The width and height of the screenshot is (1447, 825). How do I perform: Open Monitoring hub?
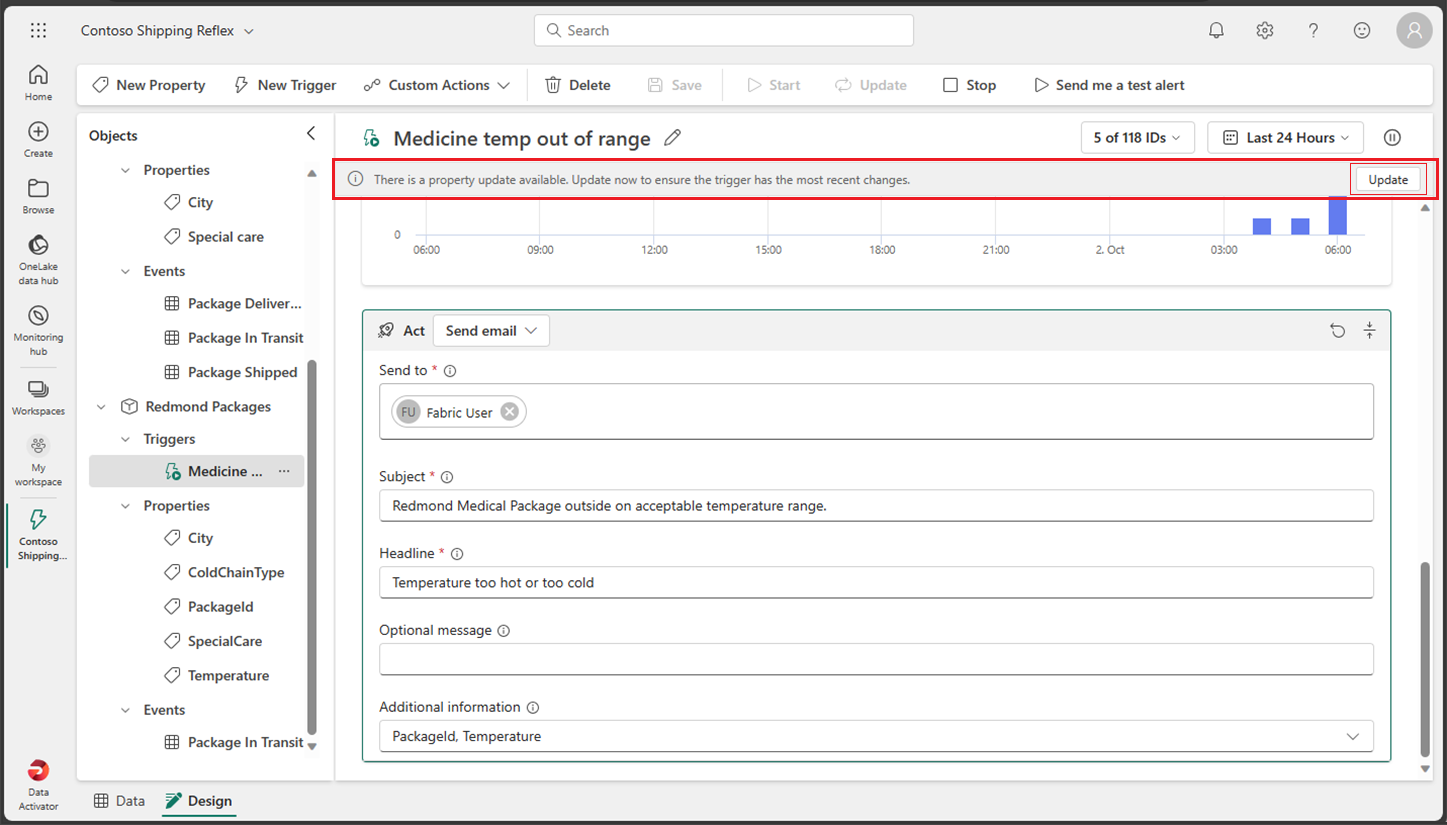tap(38, 330)
